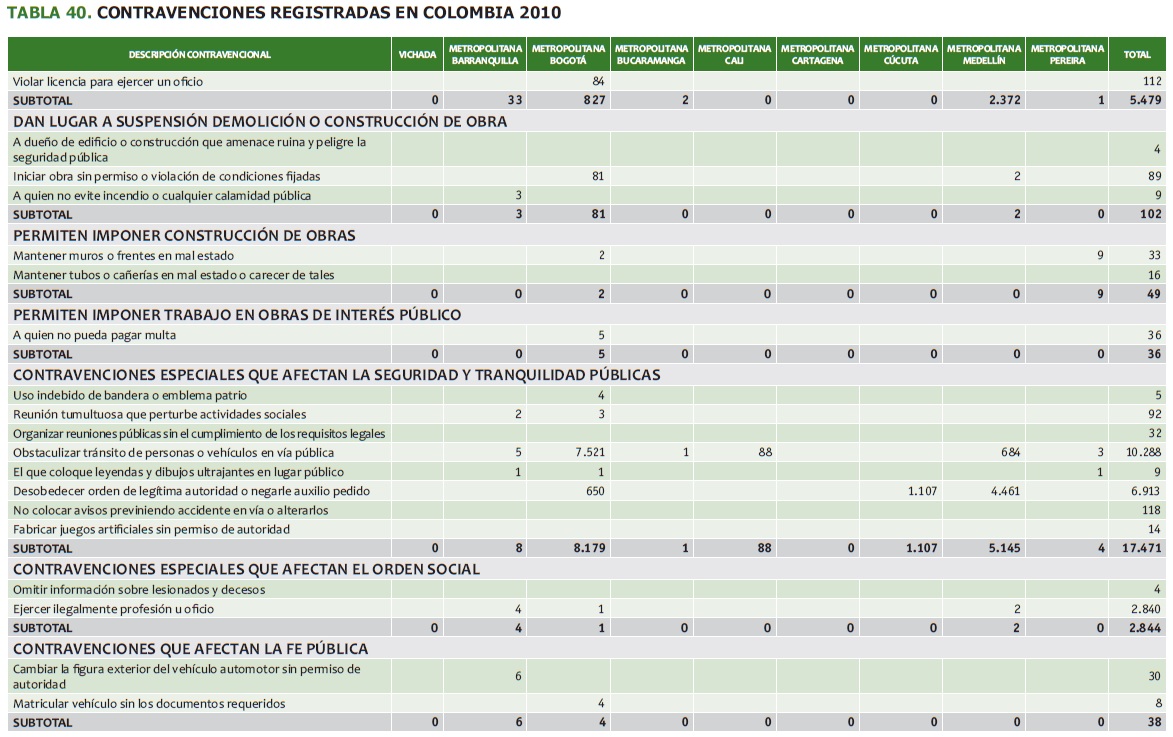
Task: Select the Metropolitana Medellín column header
Action: pos(983,54)
